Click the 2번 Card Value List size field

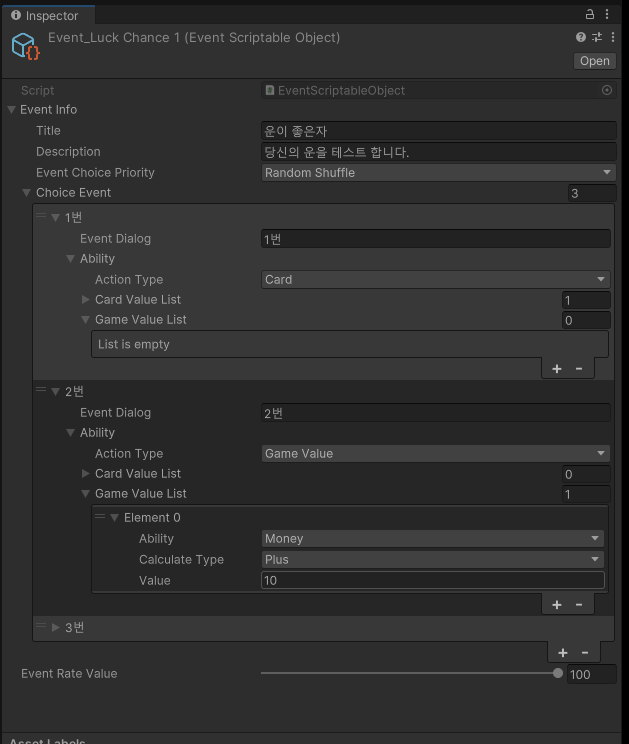click(586, 474)
